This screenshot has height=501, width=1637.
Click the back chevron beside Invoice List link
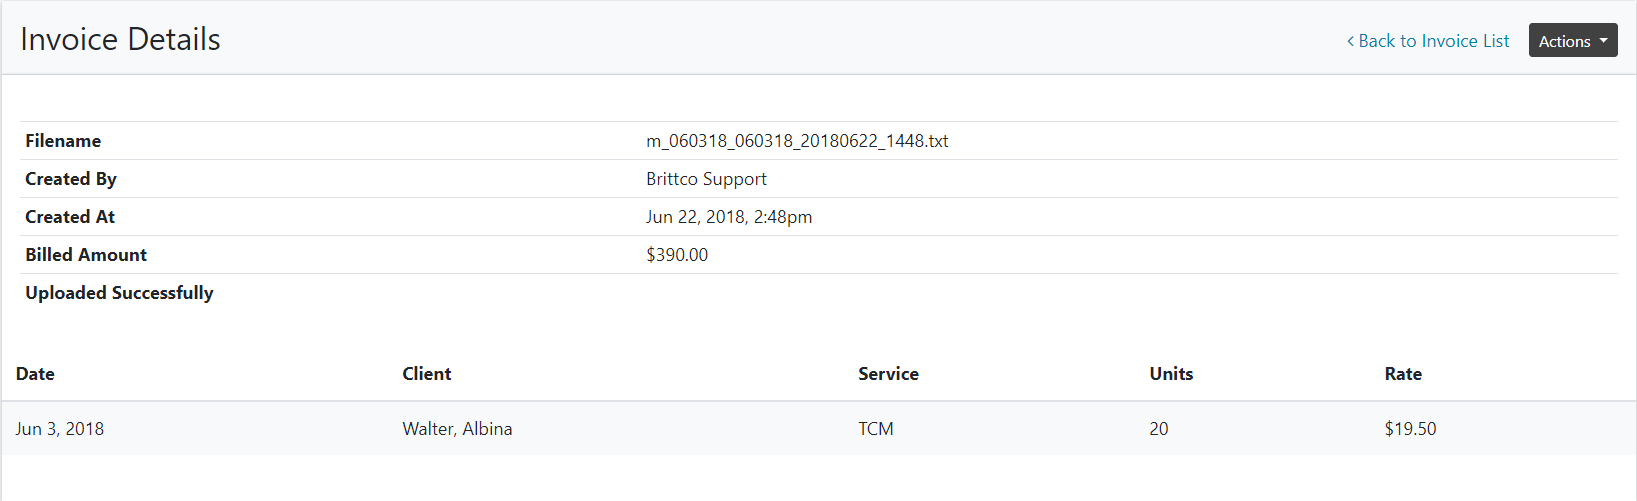pos(1350,41)
